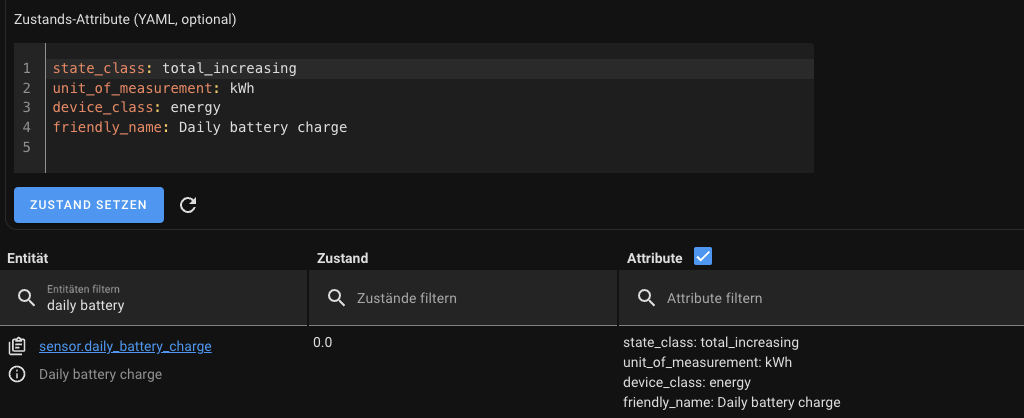Screen dimensions: 1024x418
Task: Click the 0.0 state value of the sensor
Action: [x=322, y=343]
